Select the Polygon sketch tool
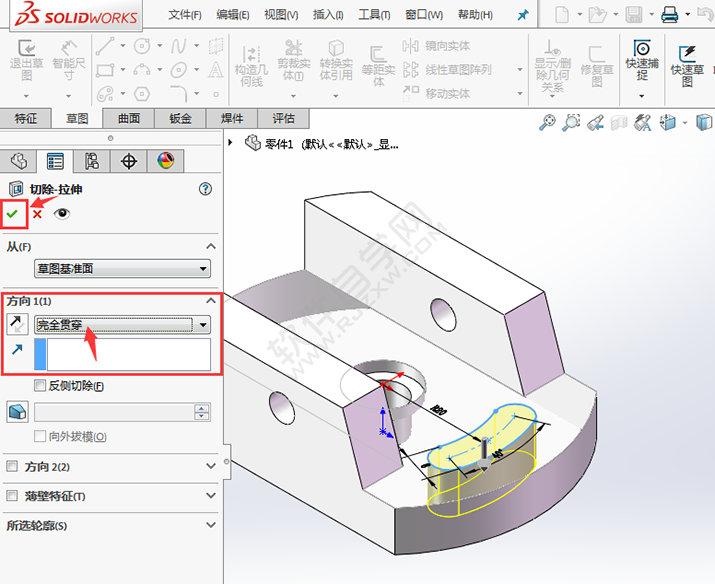Screen dimensions: 715x584 (142, 94)
